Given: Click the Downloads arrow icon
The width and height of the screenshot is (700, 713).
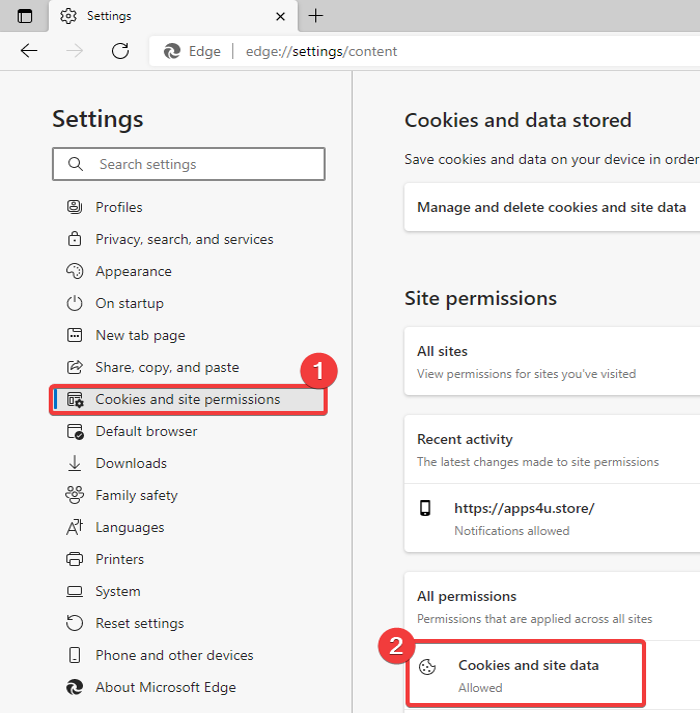Looking at the screenshot, I should click(x=74, y=463).
